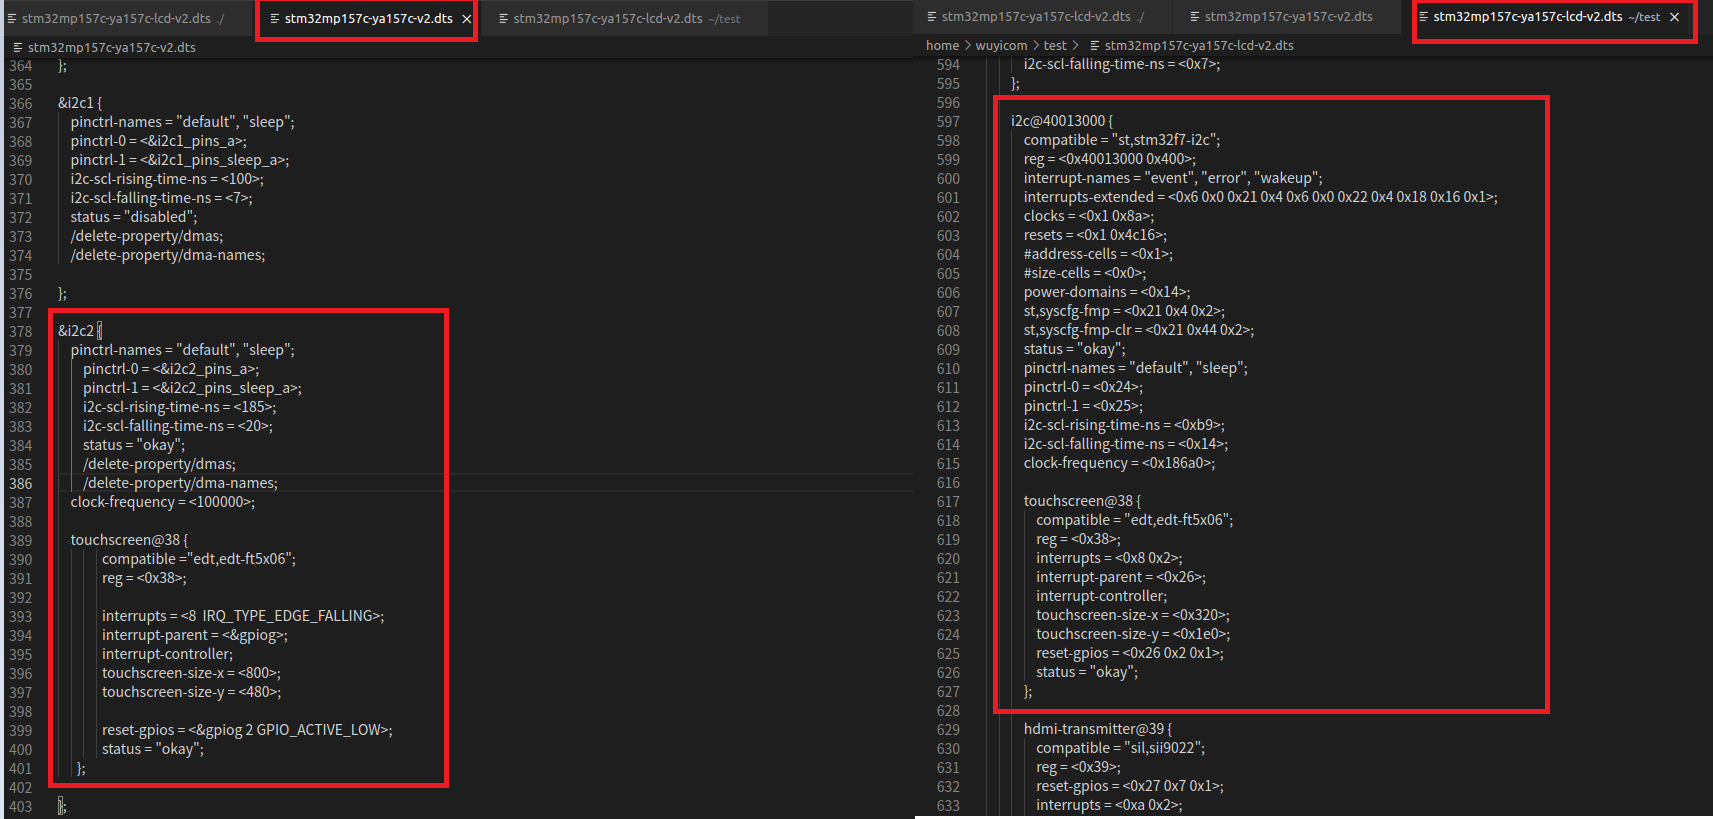Click 'compatible = "sil,sii9022";' line

[x=1120, y=748]
